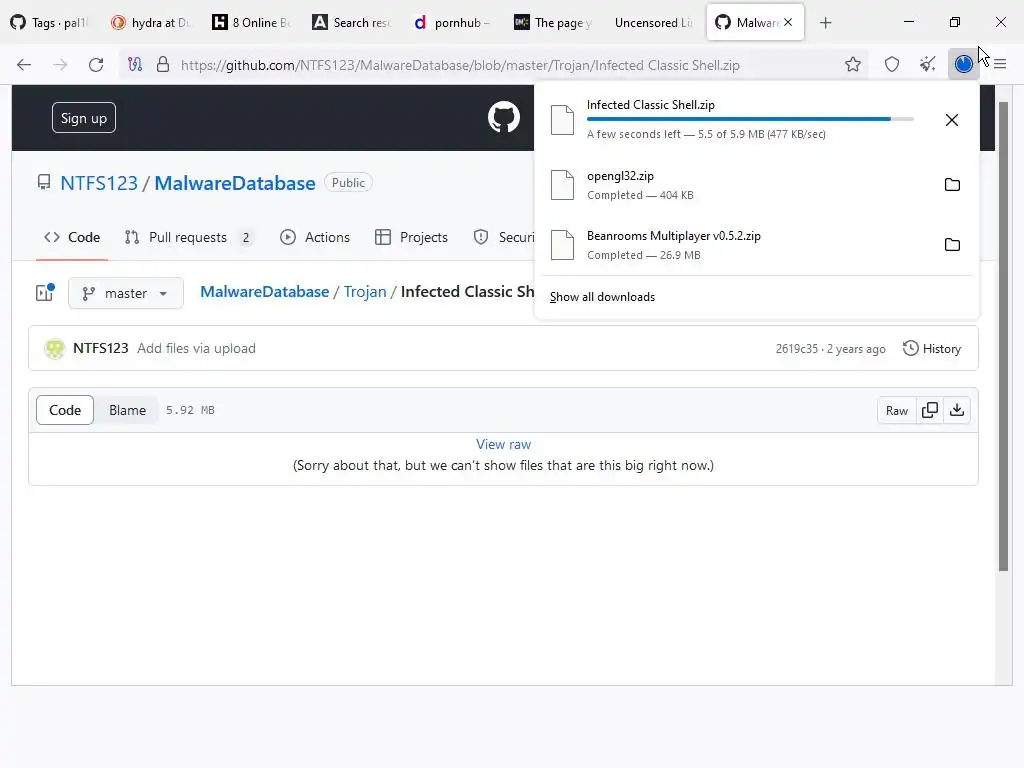Copy raw file contents icon
The image size is (1024, 768).
[929, 410]
